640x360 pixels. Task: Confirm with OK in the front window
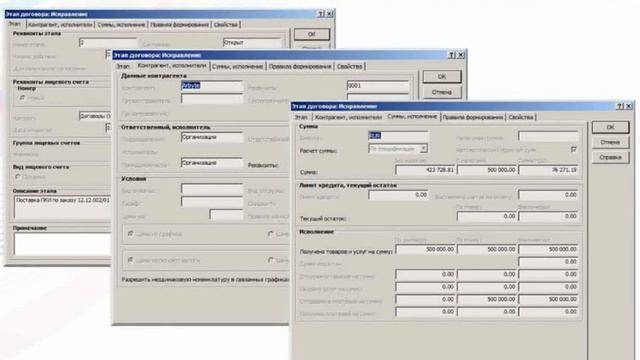610,127
